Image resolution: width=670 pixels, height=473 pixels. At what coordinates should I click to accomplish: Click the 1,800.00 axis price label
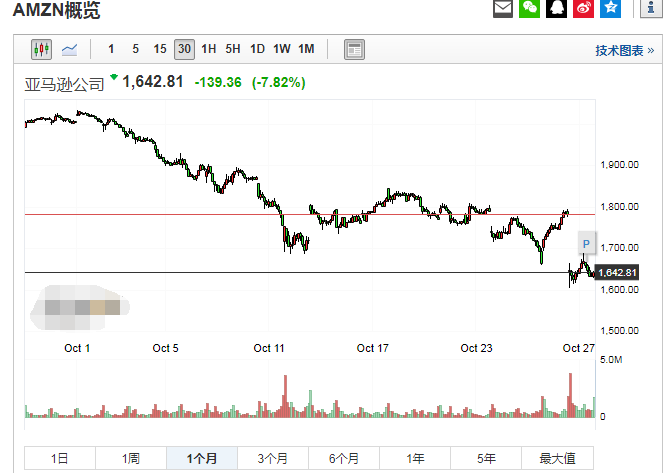click(x=619, y=207)
